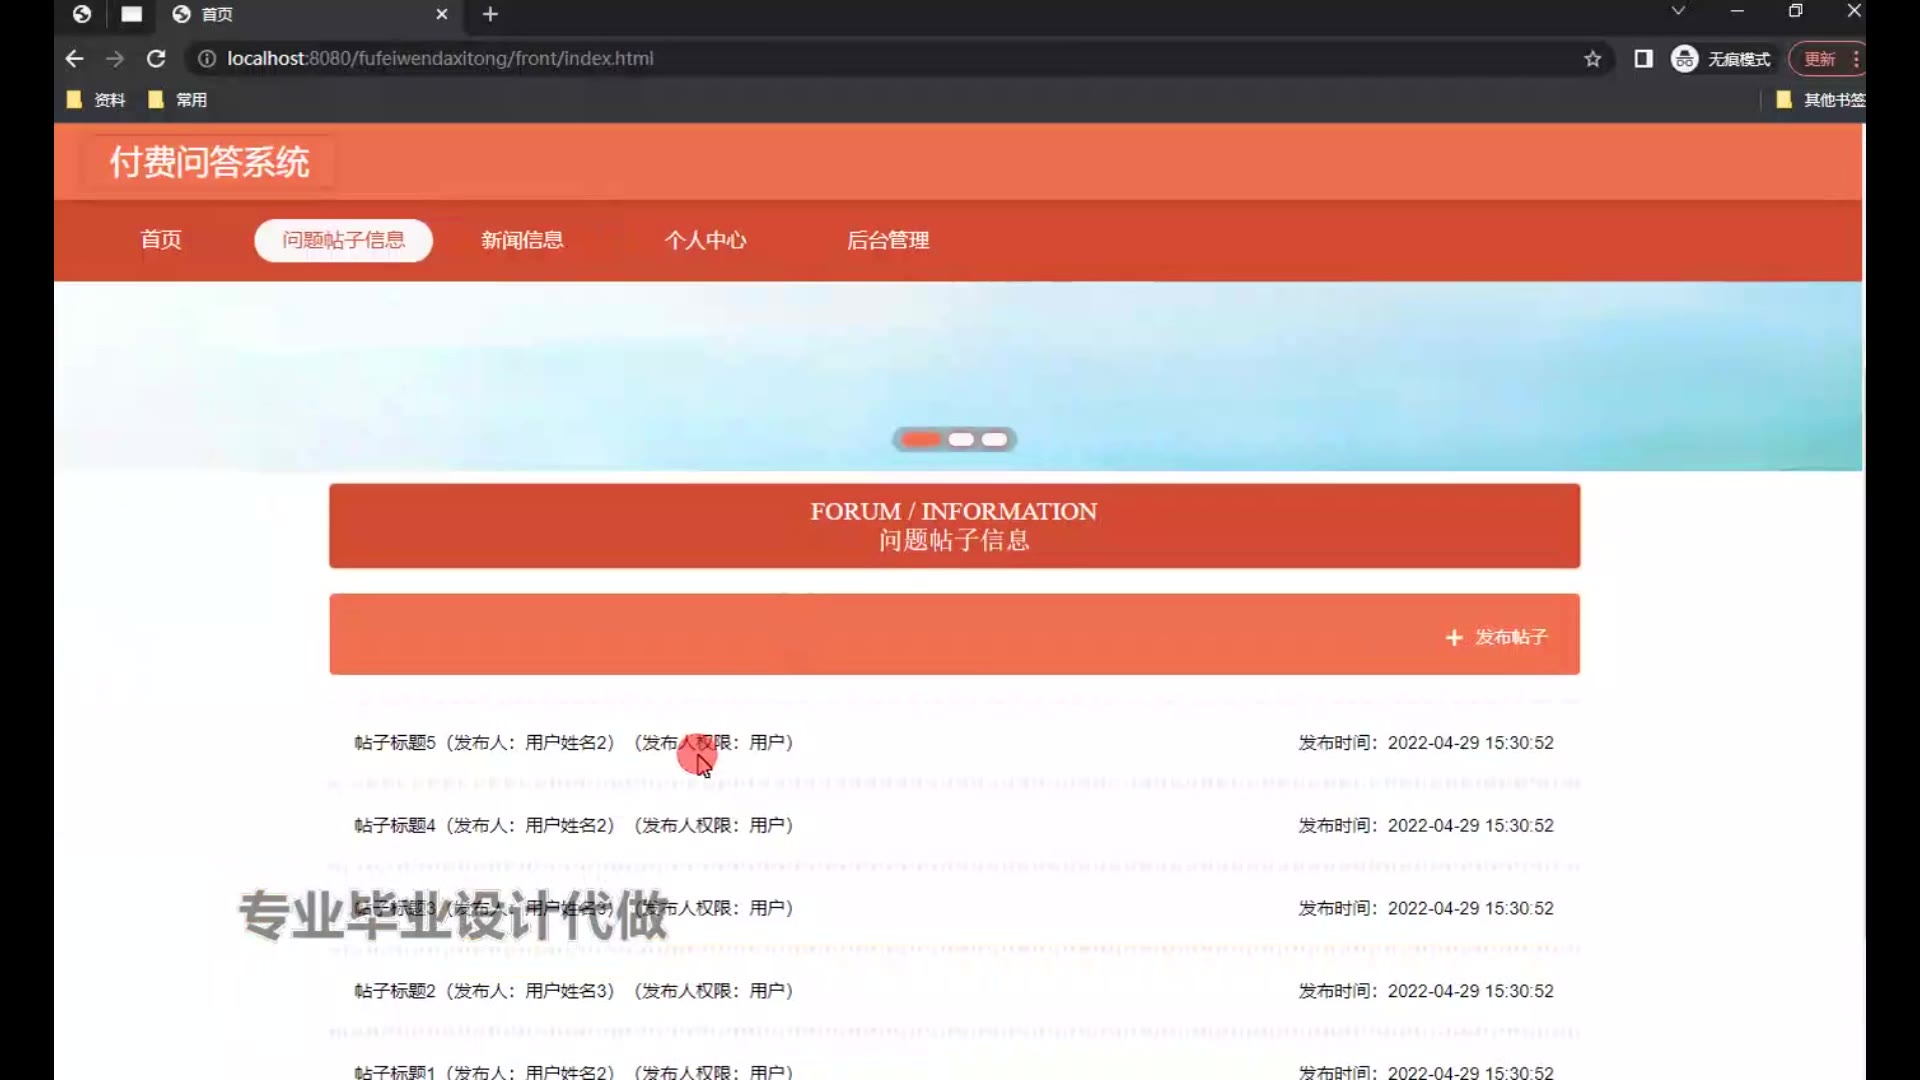Viewport: 1920px width, 1080px height.
Task: Click the site info icon
Action: [207, 59]
